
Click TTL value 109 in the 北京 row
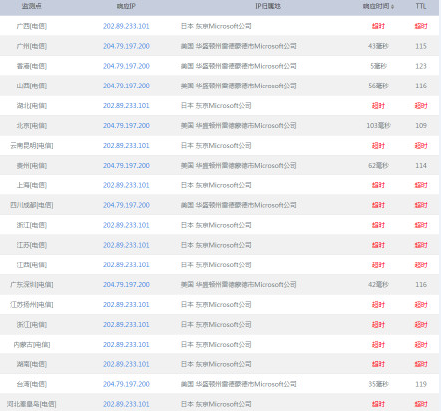(x=421, y=126)
